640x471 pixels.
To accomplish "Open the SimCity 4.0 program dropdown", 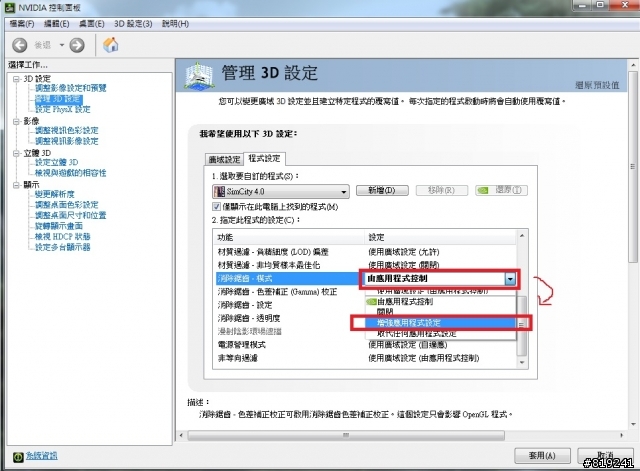I will pos(281,191).
